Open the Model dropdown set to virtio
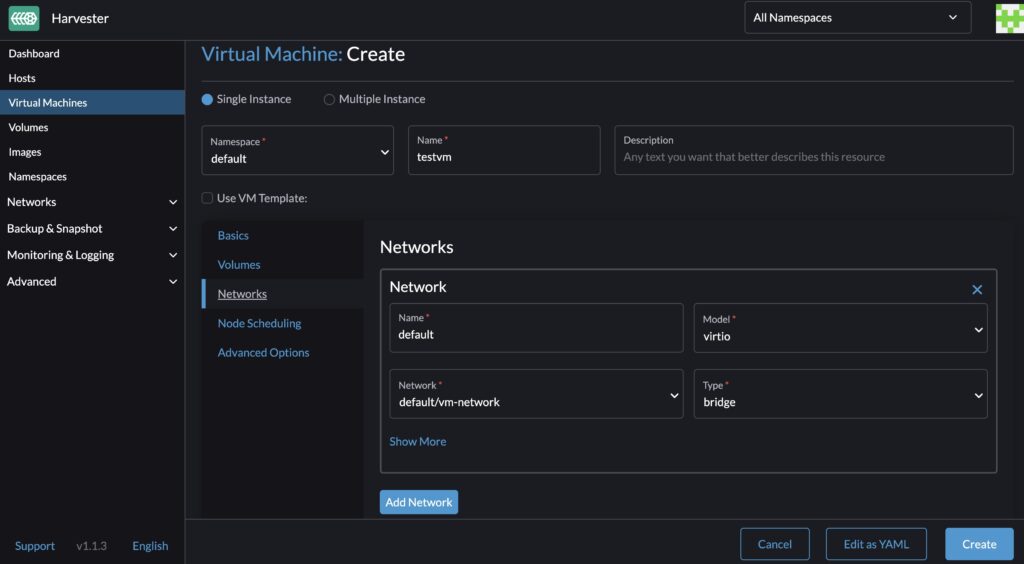Image resolution: width=1024 pixels, height=564 pixels. [x=840, y=328]
